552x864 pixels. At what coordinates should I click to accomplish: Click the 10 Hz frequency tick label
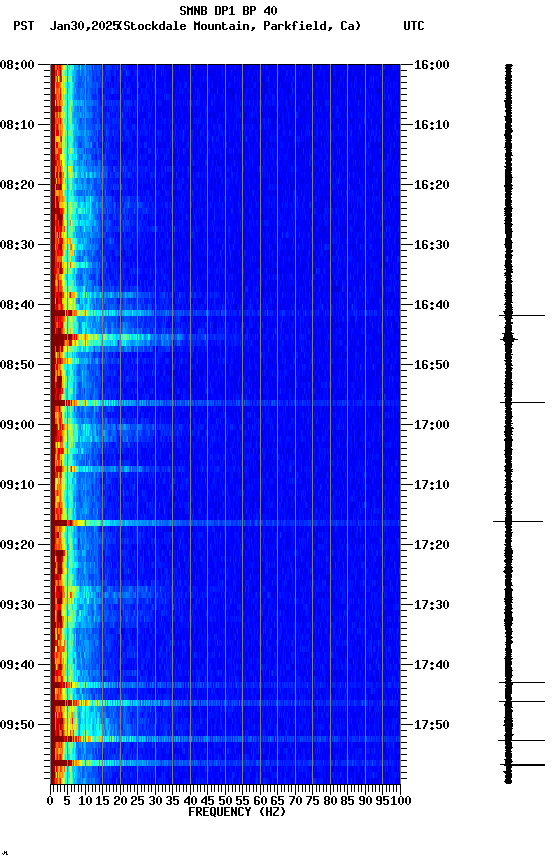pos(85,801)
